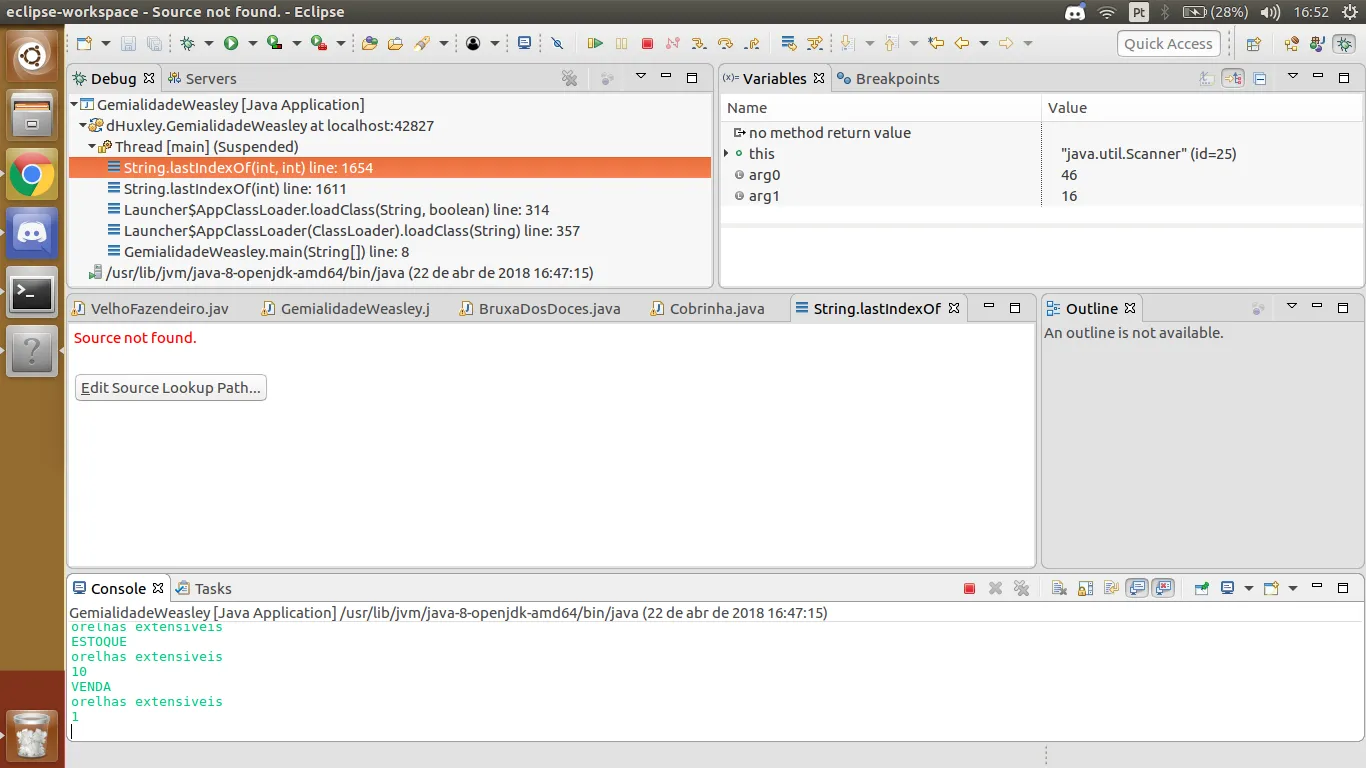
Task: Switch to the Servers tab
Action: coord(202,78)
